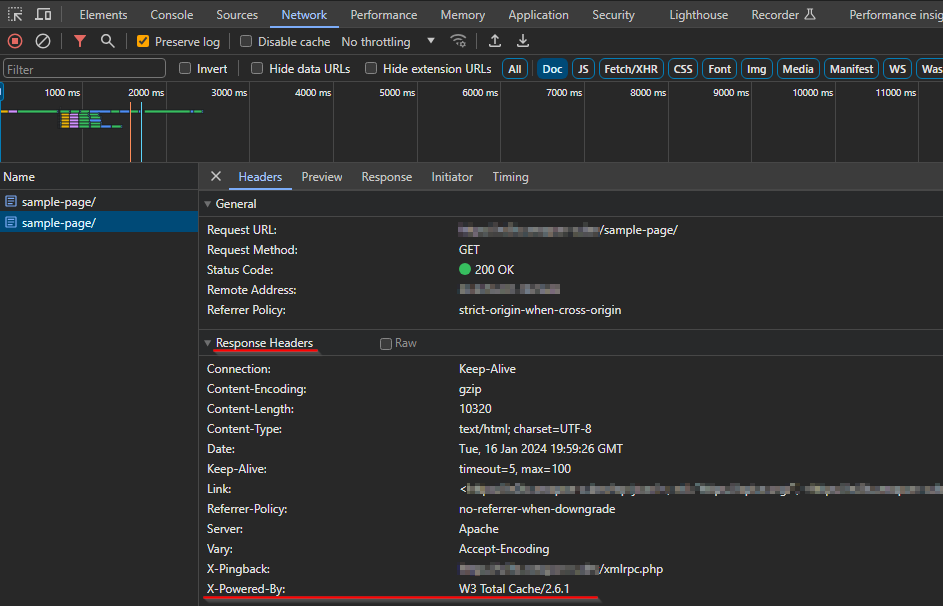This screenshot has height=606, width=943.
Task: Click the import HAR upload icon
Action: coord(494,41)
